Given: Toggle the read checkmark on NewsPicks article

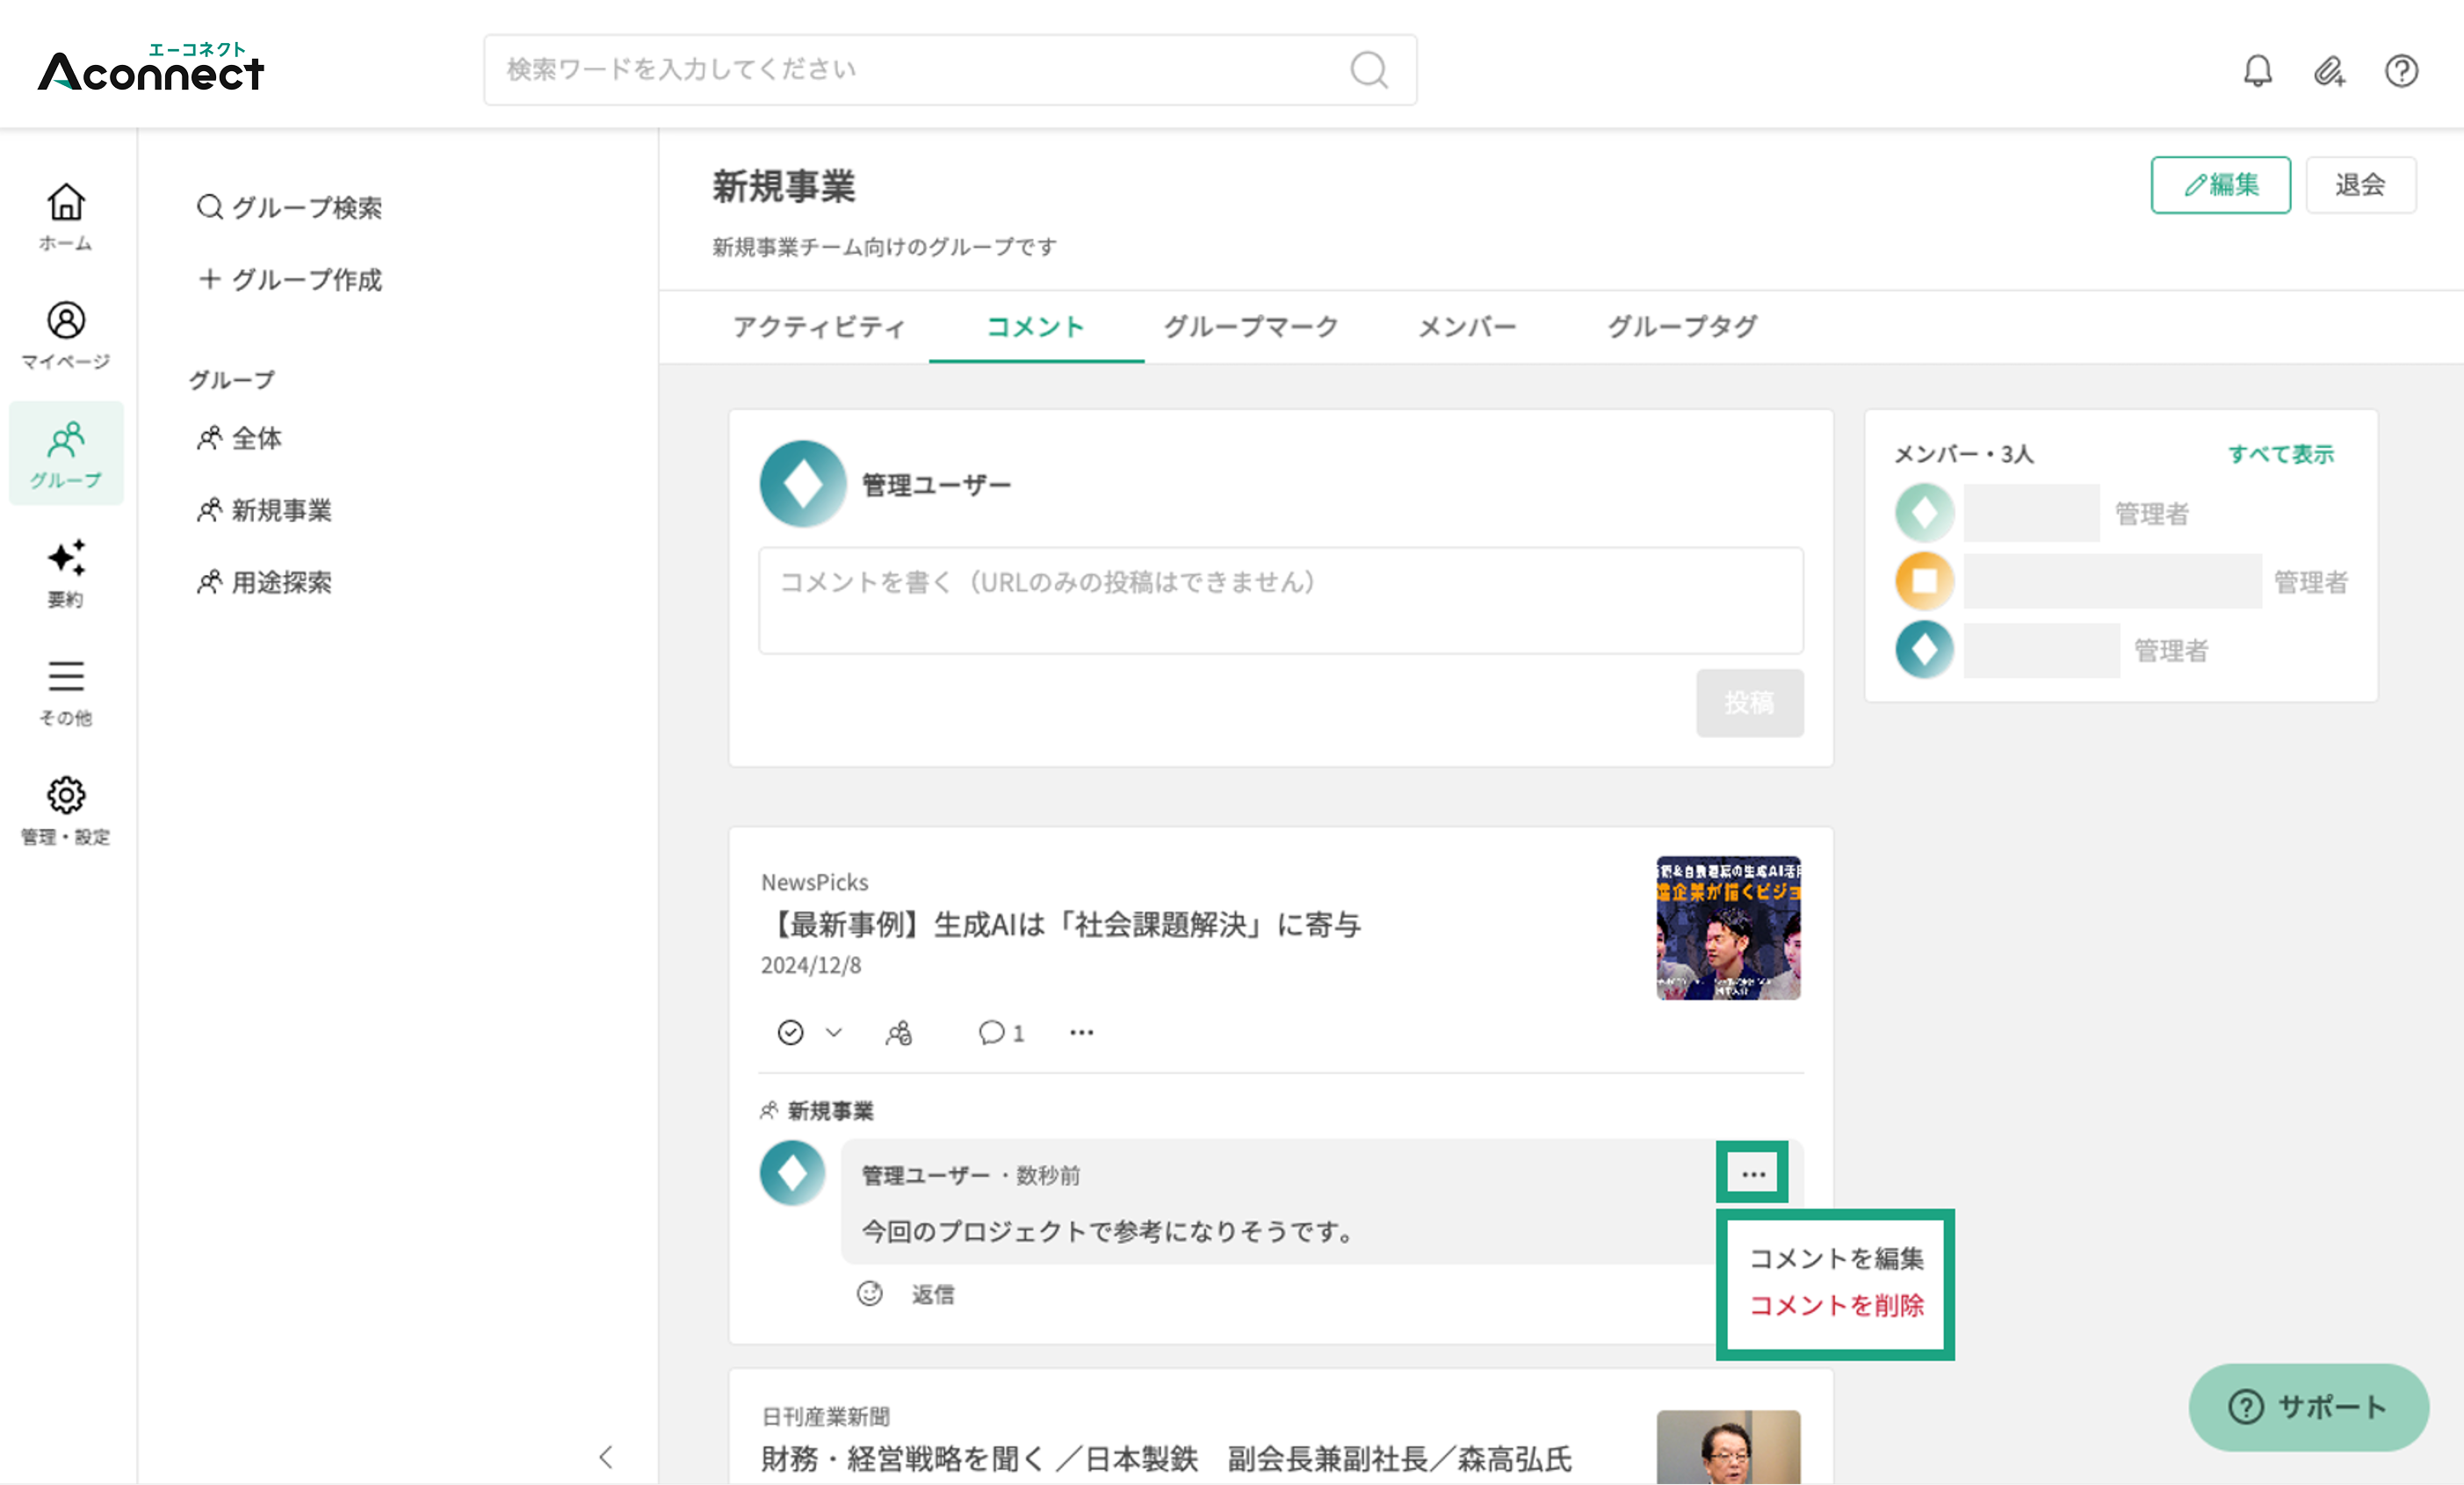Looking at the screenshot, I should coord(790,1032).
